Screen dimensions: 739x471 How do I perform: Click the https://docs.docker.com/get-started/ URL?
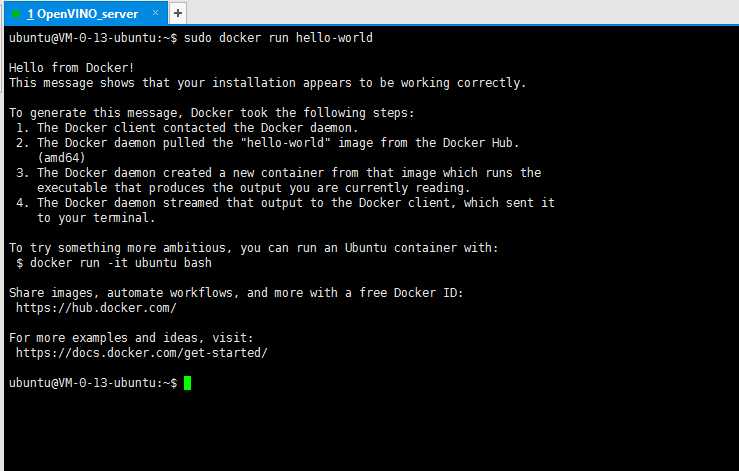[x=141, y=353]
